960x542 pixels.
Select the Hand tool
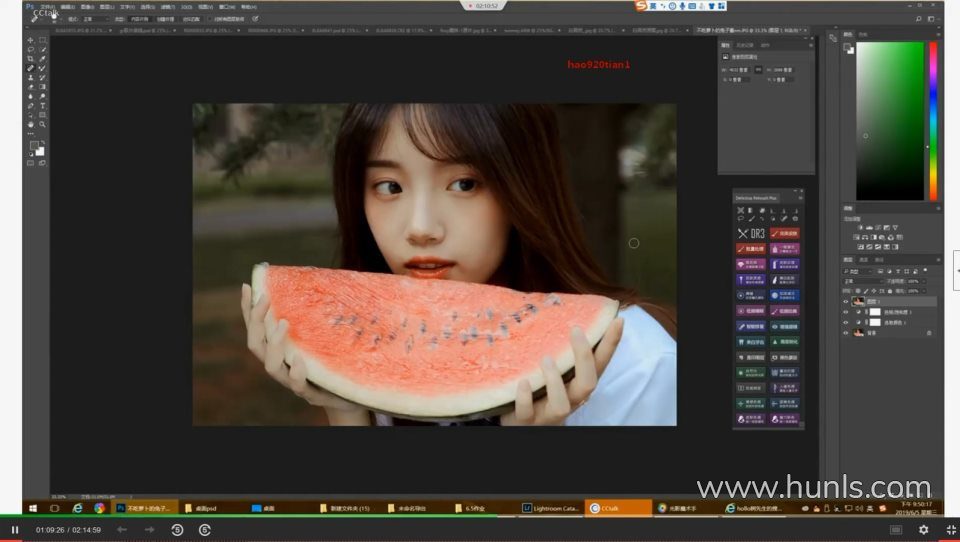pos(30,124)
